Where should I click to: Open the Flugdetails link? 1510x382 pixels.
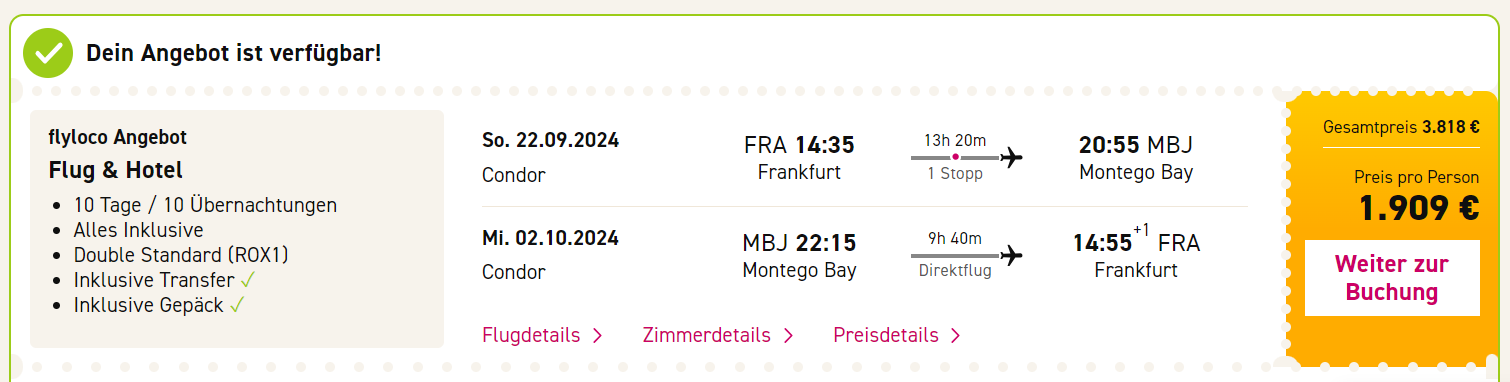pos(531,335)
